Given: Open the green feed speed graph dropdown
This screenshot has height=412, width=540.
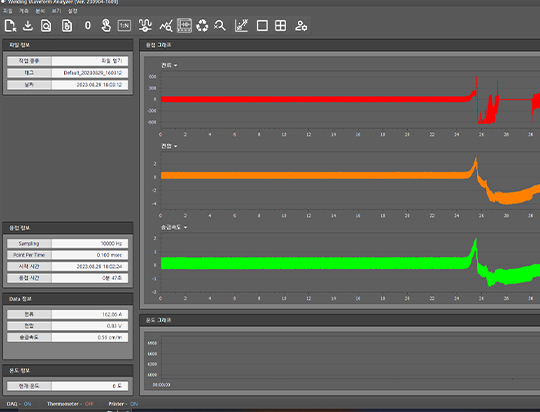Looking at the screenshot, I should [174, 227].
